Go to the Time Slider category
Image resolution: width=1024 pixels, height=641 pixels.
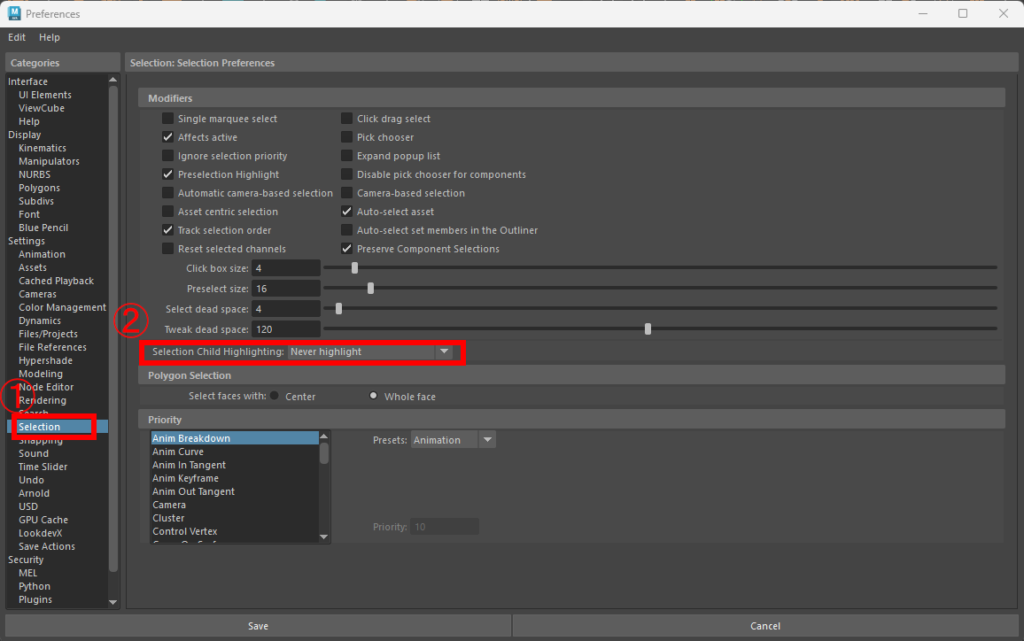point(43,467)
